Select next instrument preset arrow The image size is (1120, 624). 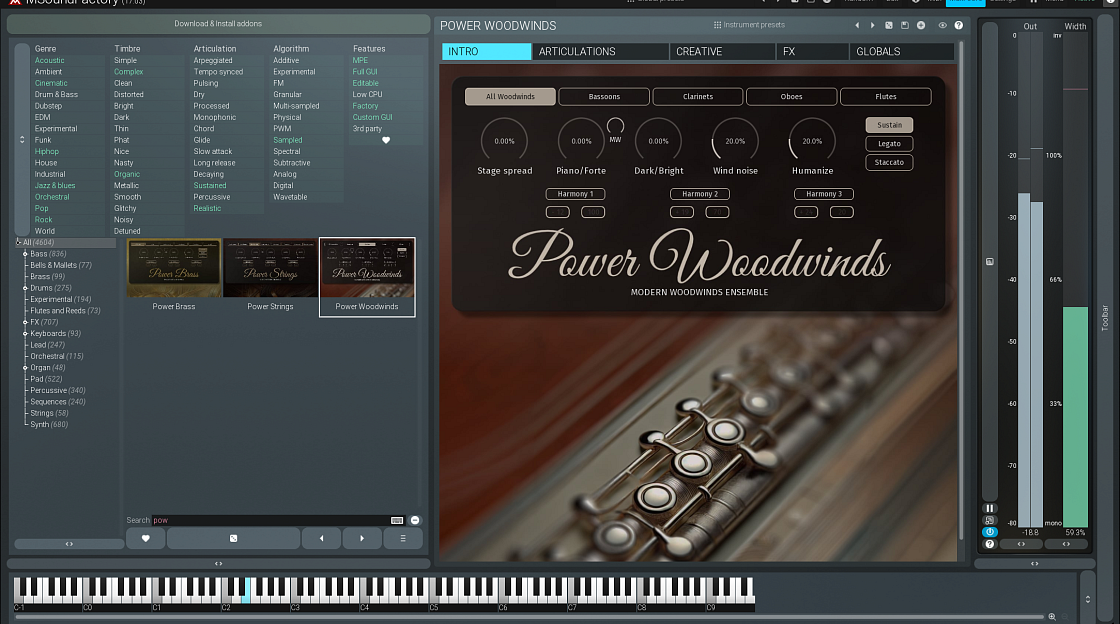pos(872,25)
